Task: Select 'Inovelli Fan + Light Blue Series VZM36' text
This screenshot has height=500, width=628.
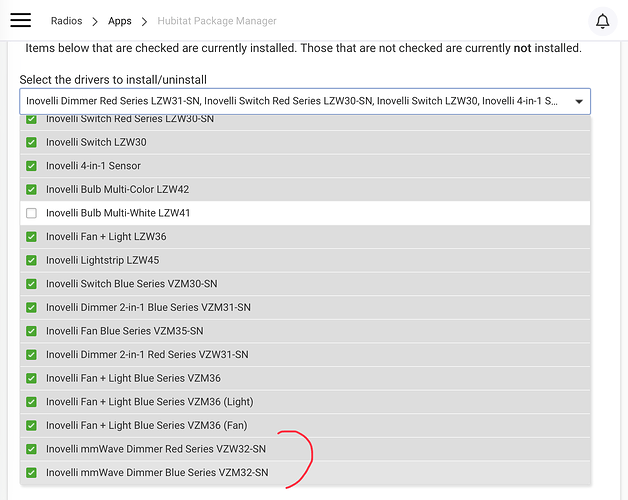Action: click(133, 378)
